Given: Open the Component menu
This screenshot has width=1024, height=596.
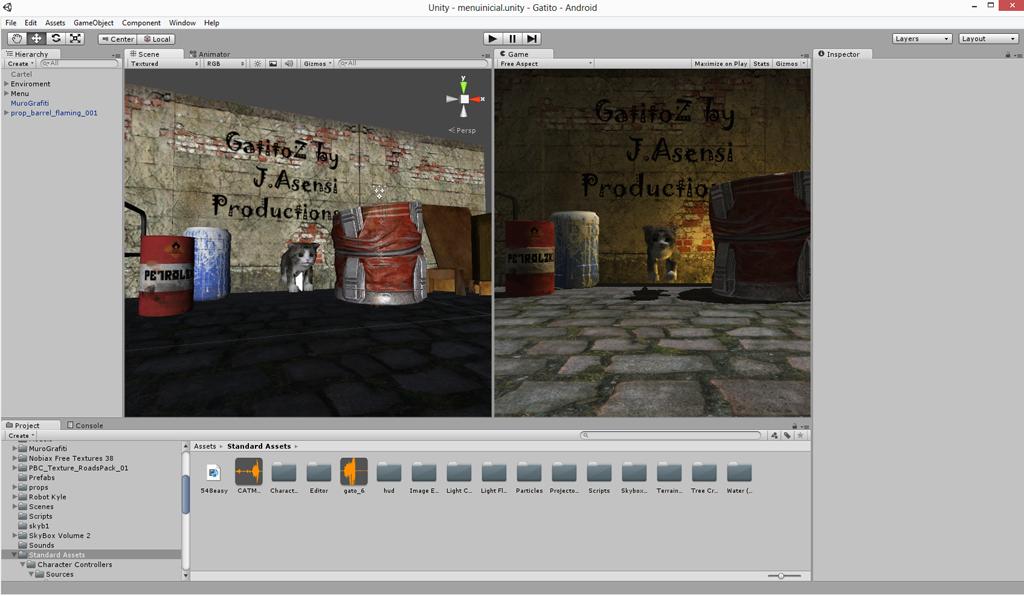Looking at the screenshot, I should click(141, 23).
